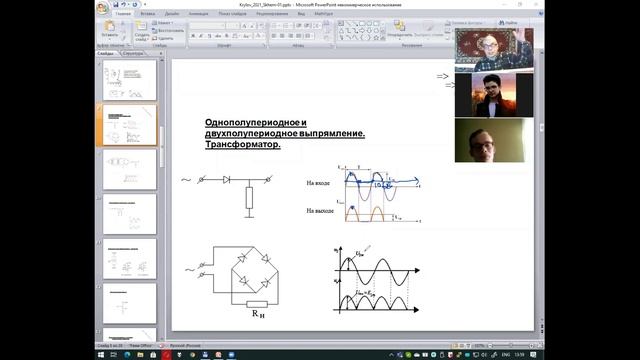Image resolution: width=640 pixels, height=360 pixels.
Task: Open the MathType ribbon tab
Action: [324, 13]
